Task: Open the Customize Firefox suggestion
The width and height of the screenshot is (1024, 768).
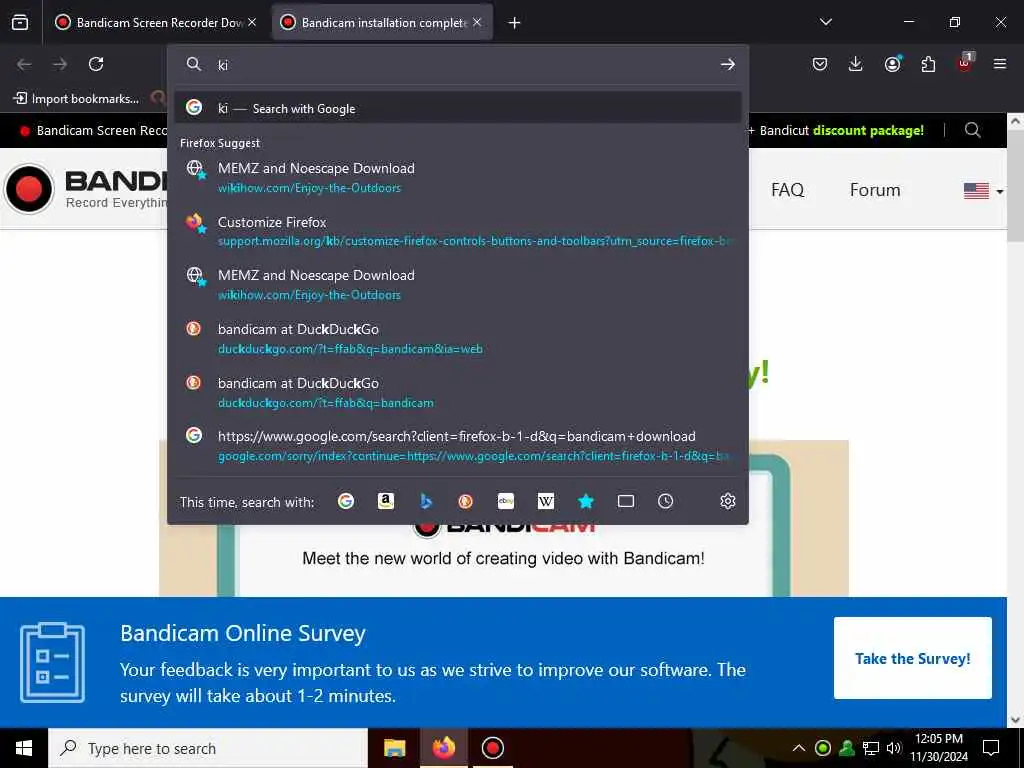Action: pyautogui.click(x=458, y=231)
